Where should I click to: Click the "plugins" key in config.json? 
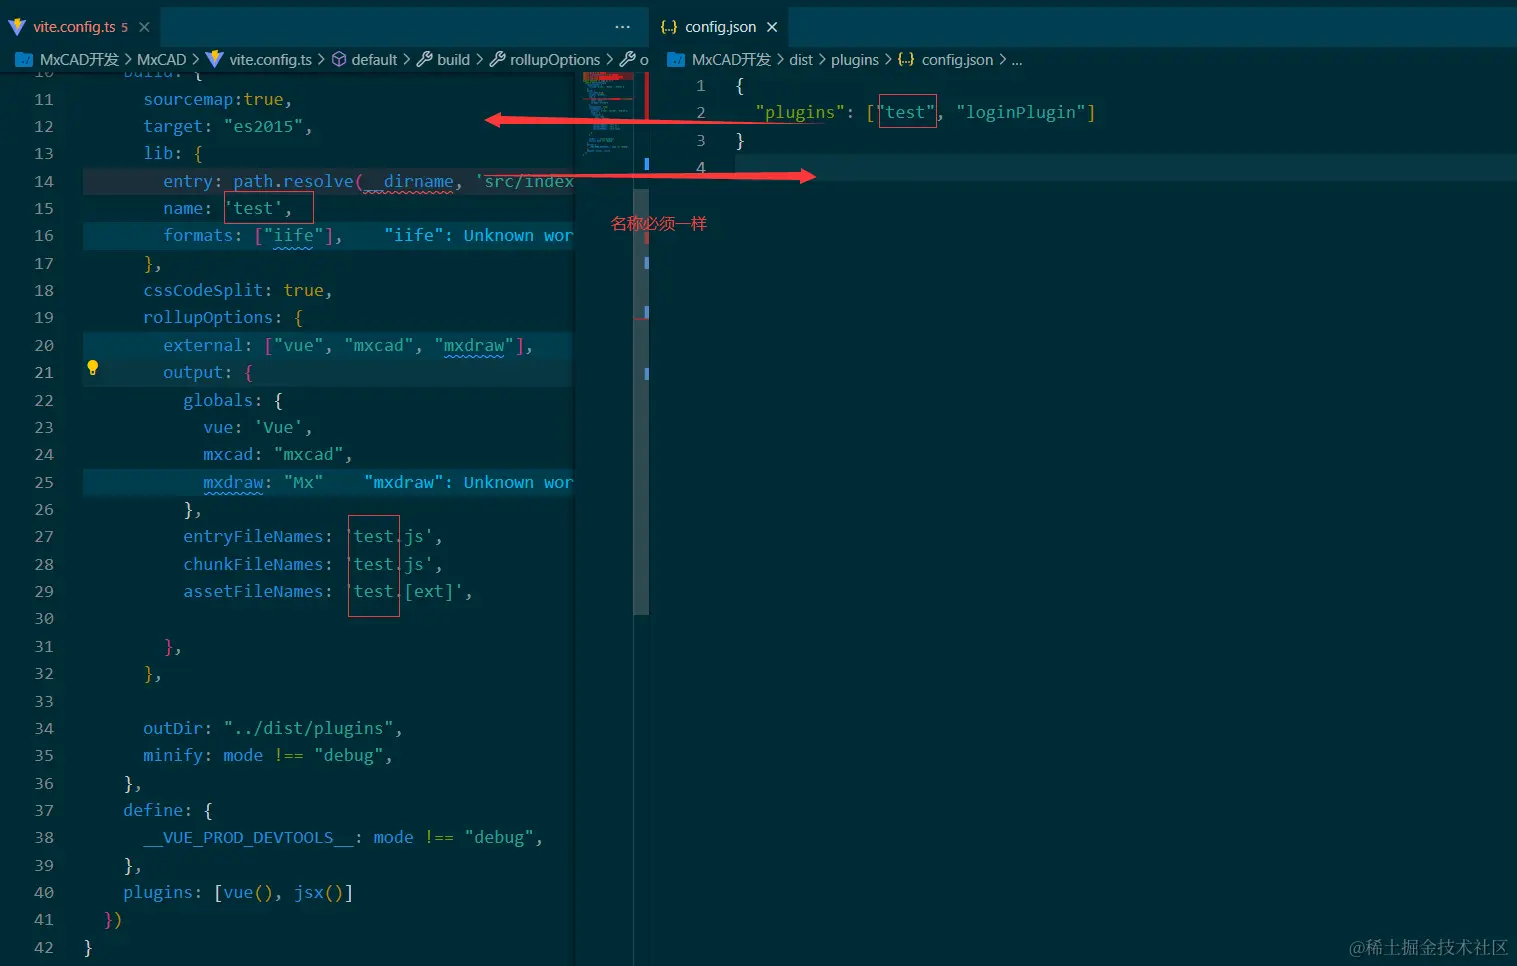tap(799, 112)
